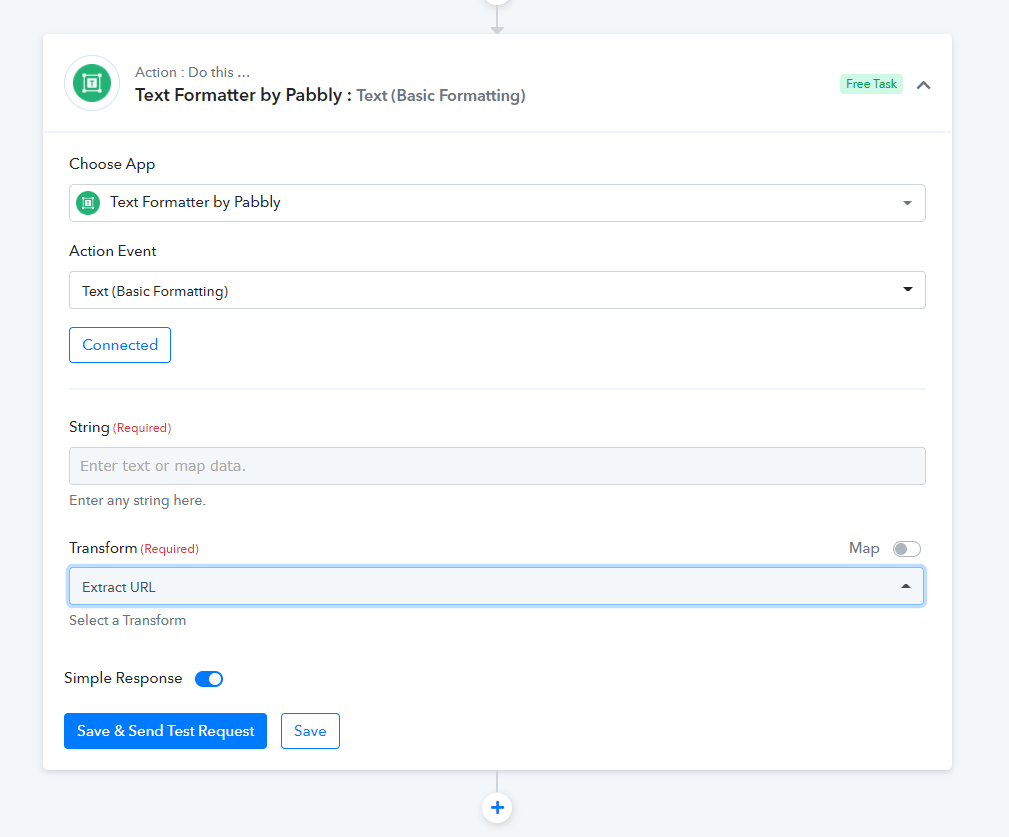Disable the Simple Response toggle
The width and height of the screenshot is (1009, 837).
209,679
